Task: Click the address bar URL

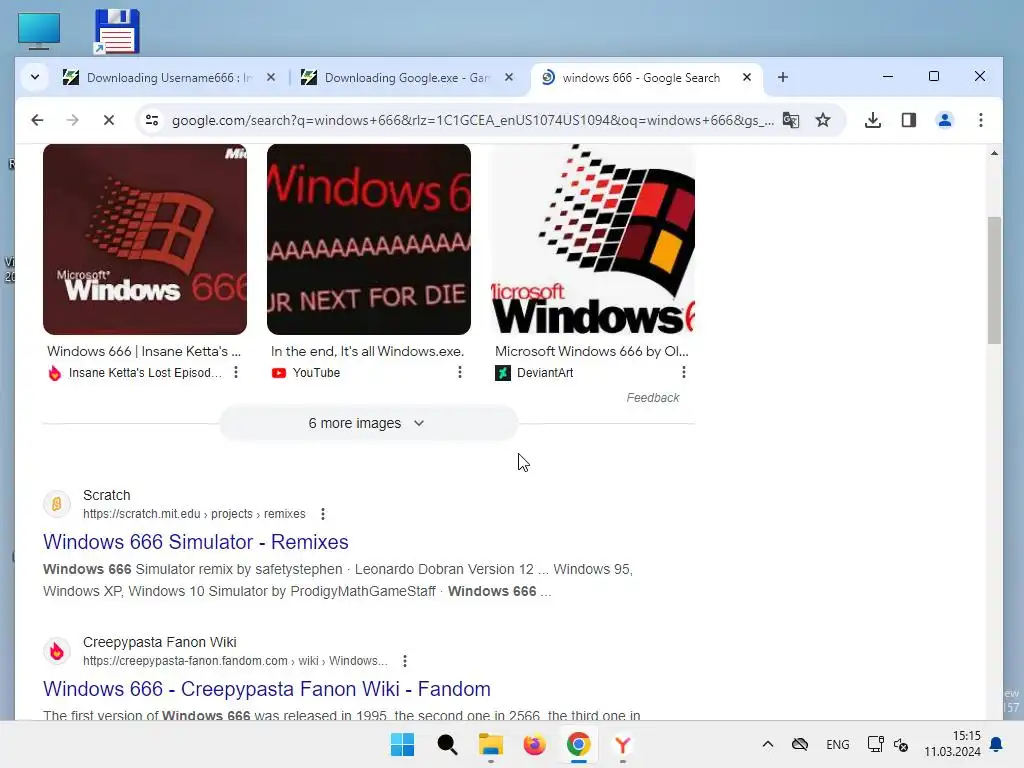Action: pos(472,120)
